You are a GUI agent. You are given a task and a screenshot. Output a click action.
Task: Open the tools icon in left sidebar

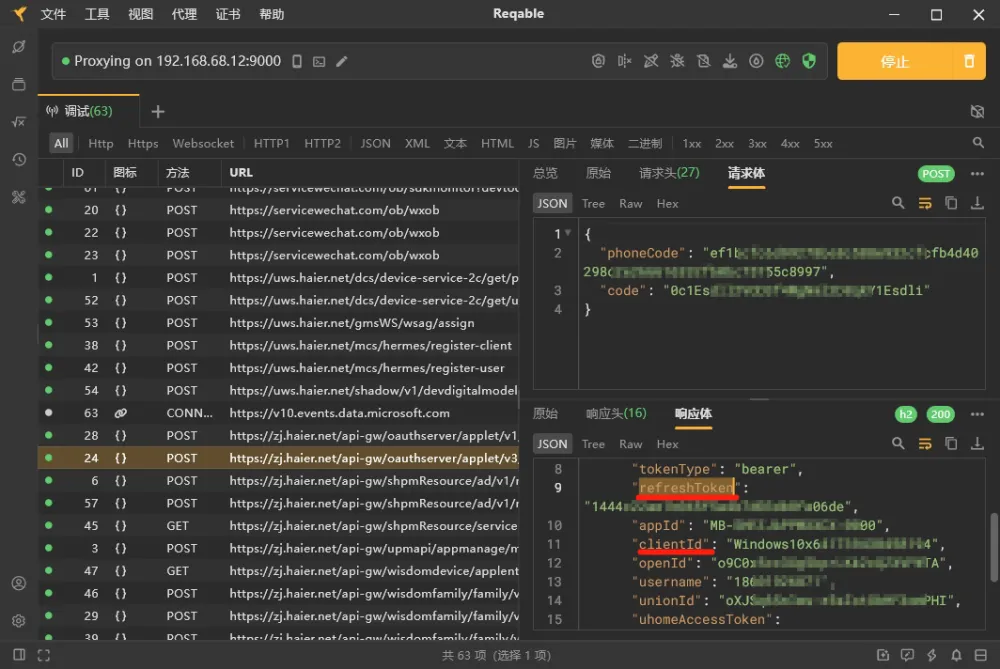click(18, 197)
